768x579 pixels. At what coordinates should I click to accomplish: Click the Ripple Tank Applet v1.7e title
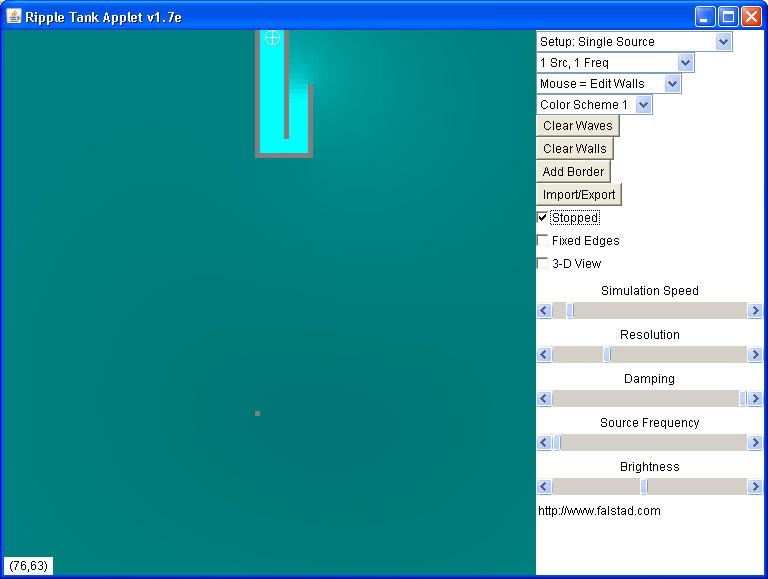103,18
